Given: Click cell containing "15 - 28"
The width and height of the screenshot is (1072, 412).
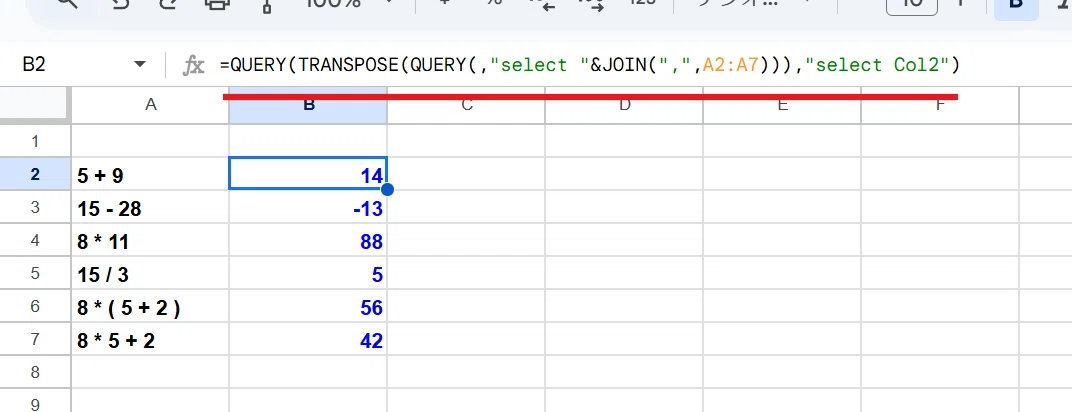Looking at the screenshot, I should point(150,208).
